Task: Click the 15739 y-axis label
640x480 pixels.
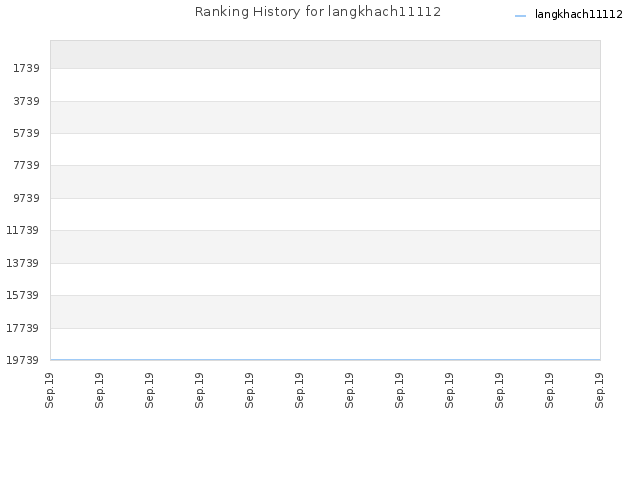Action: (23, 295)
